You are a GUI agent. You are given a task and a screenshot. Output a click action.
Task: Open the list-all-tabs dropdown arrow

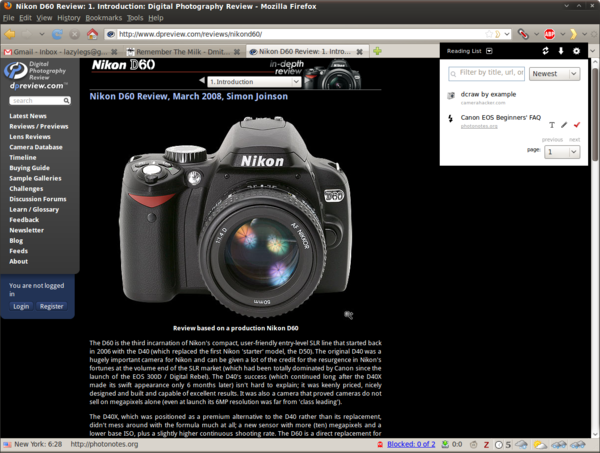[592, 51]
